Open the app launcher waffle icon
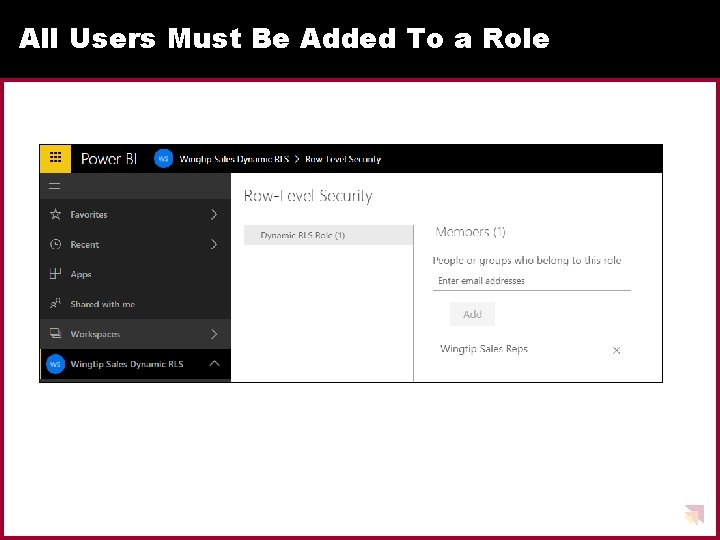 pos(55,158)
